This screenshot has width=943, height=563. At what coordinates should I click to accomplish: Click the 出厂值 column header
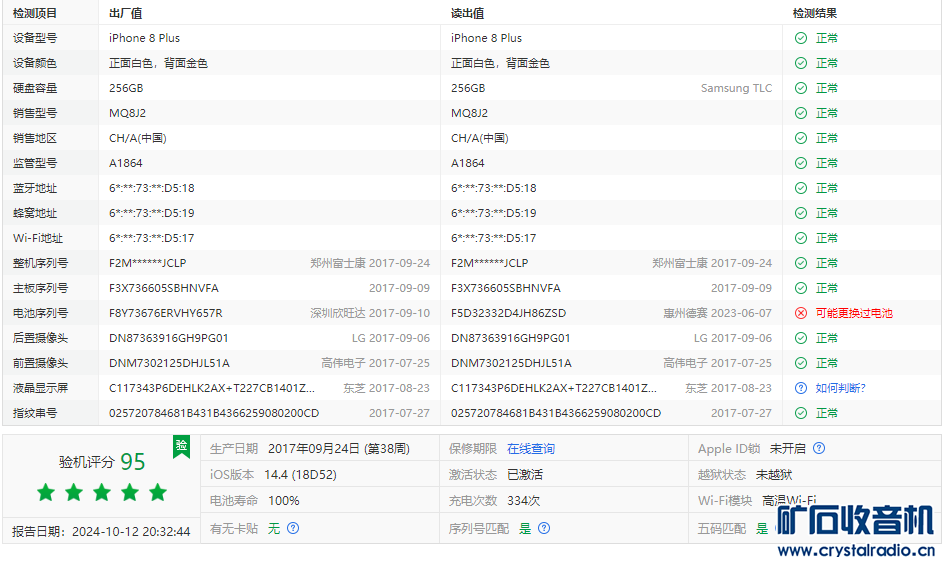126,13
